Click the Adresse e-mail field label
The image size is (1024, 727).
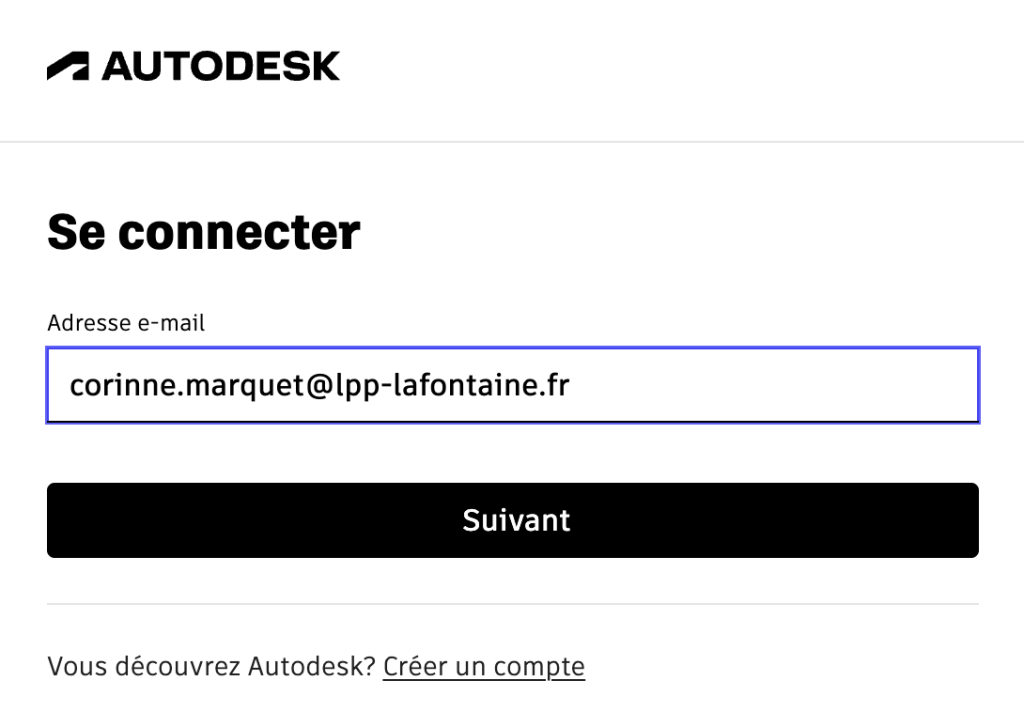[x=126, y=323]
